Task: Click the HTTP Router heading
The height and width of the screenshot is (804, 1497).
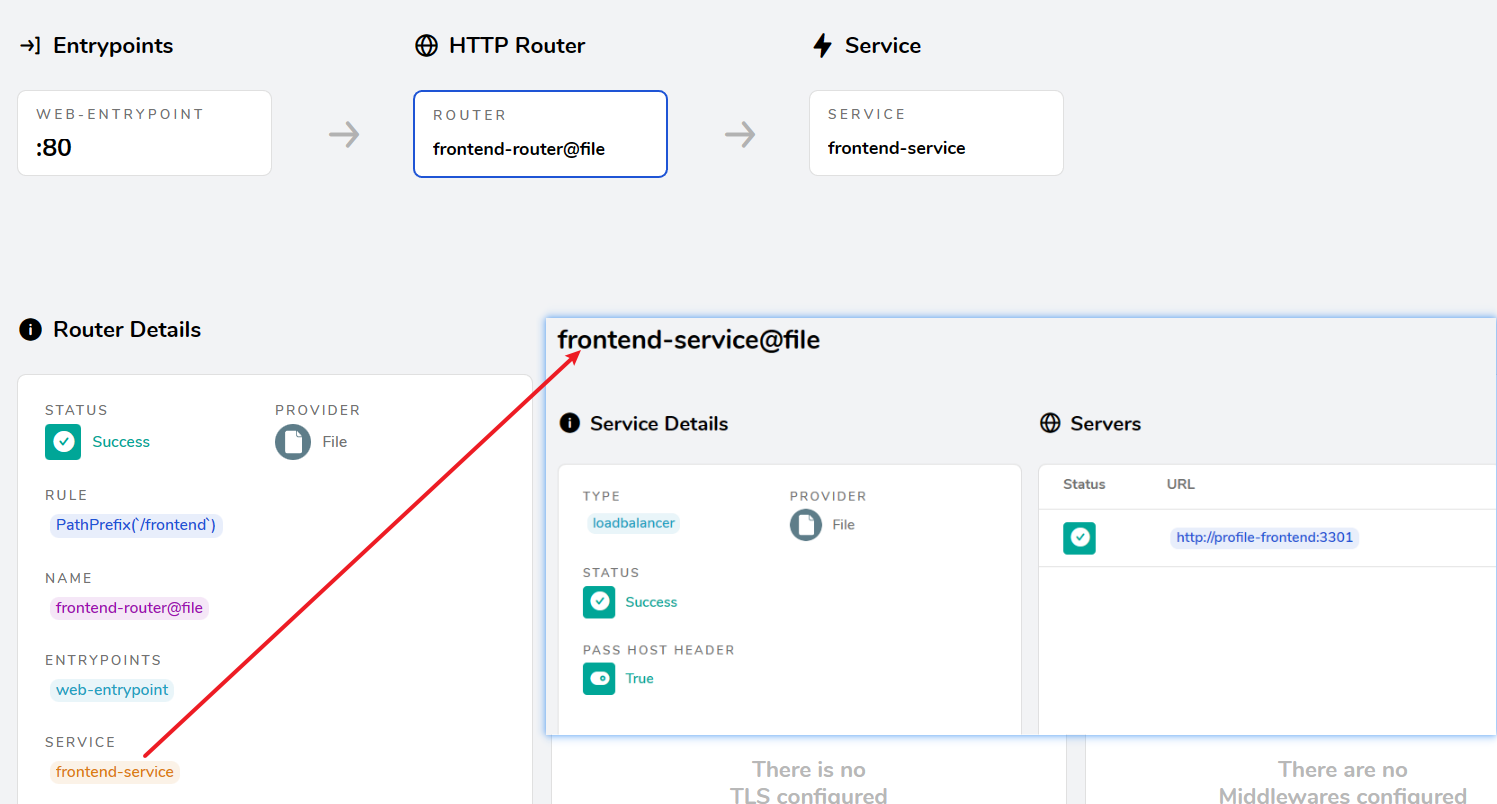Action: tap(517, 46)
